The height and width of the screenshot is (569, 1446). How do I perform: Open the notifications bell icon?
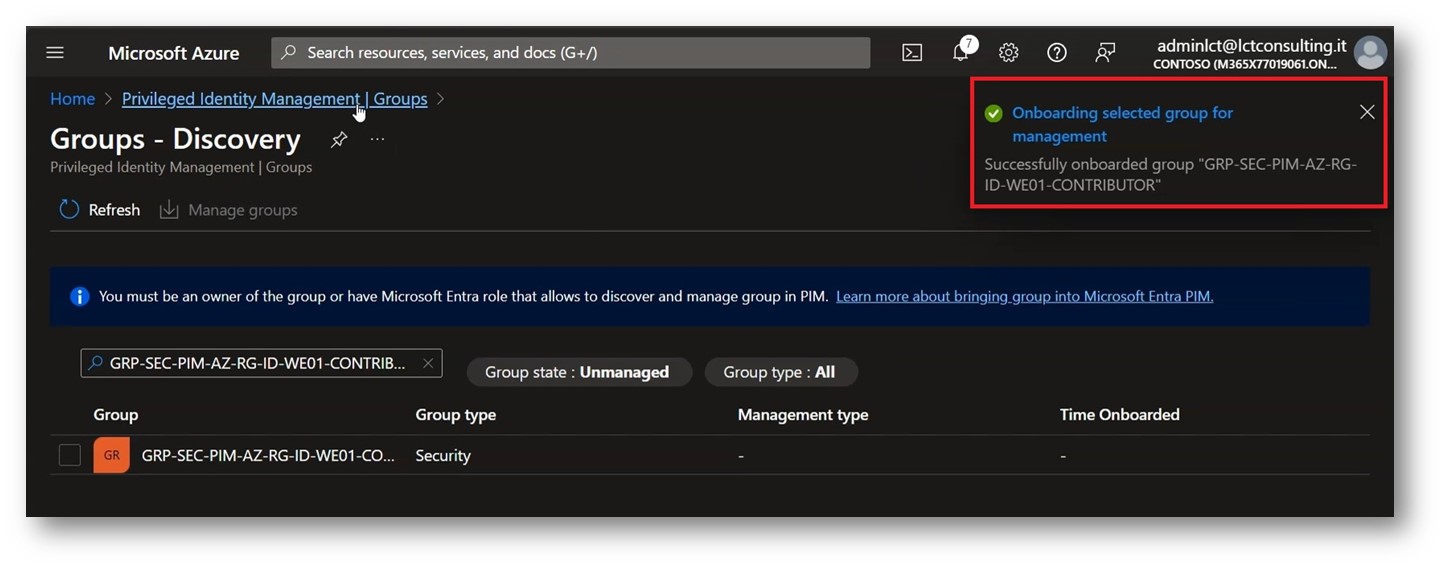[961, 53]
